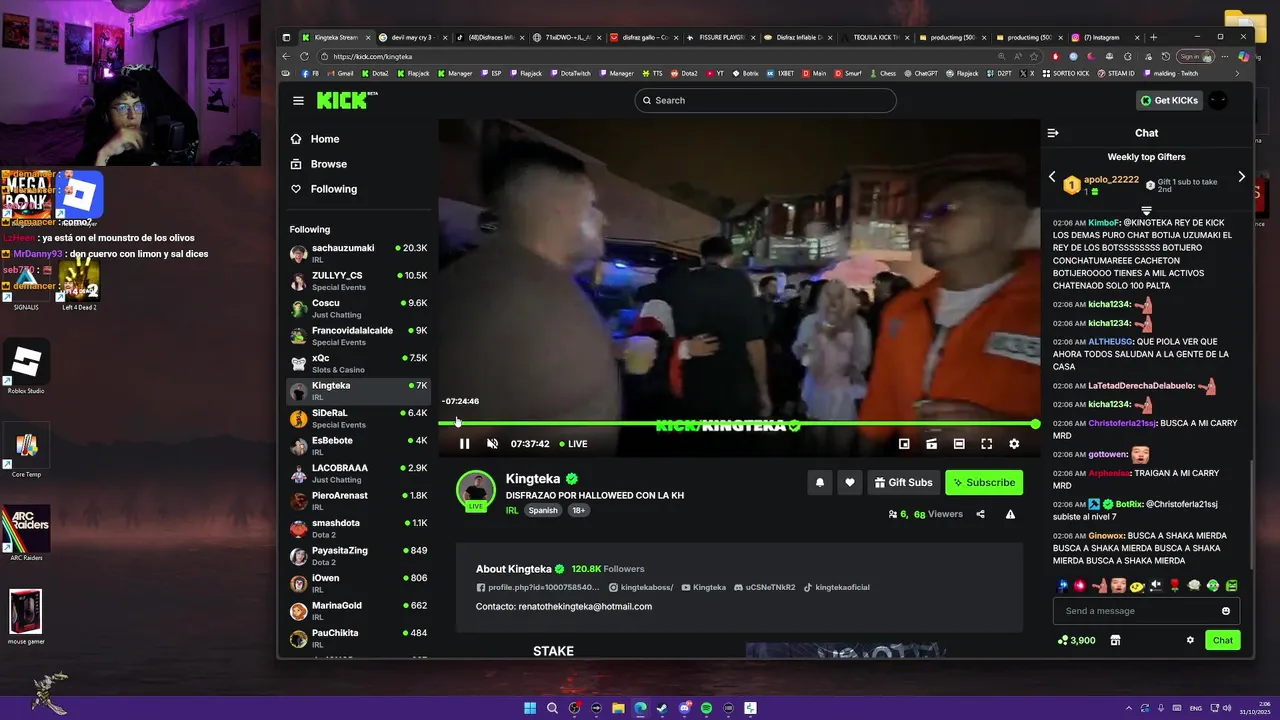
Task: Open Spotify from the taskbar
Action: pyautogui.click(x=706, y=708)
